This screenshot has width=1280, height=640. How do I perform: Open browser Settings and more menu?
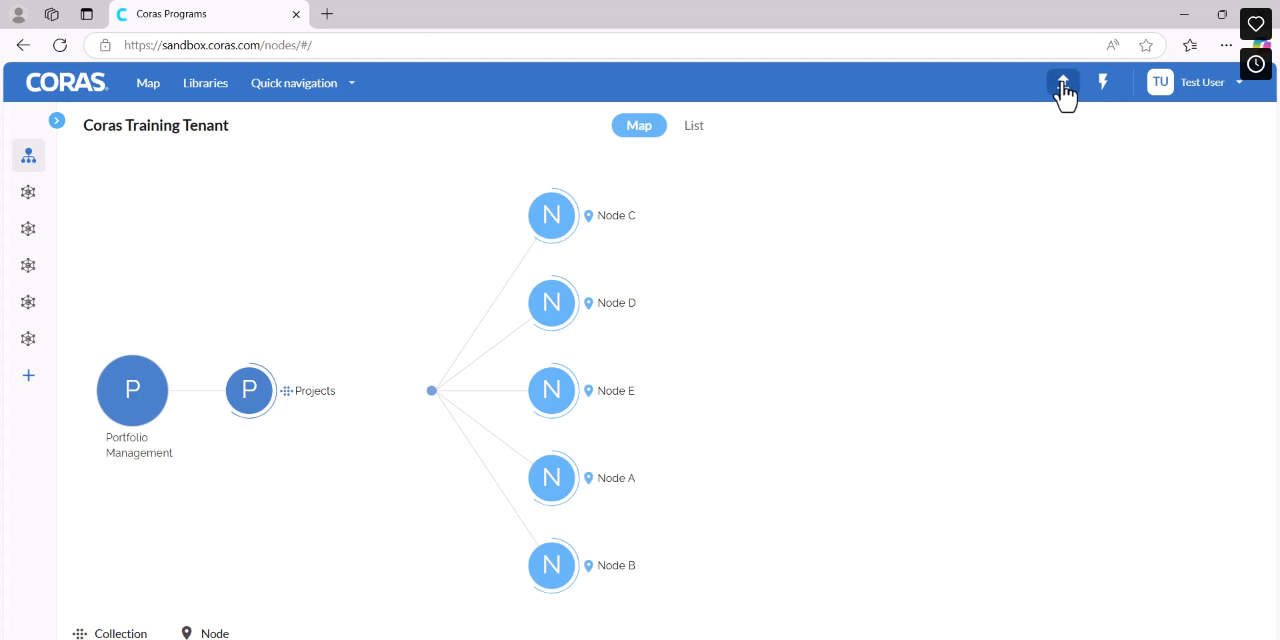pyautogui.click(x=1226, y=45)
